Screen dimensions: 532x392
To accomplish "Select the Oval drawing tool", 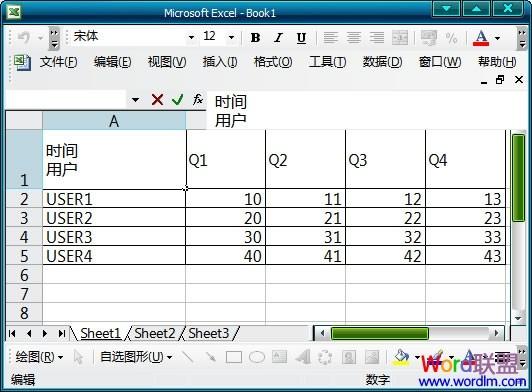I will [x=257, y=357].
